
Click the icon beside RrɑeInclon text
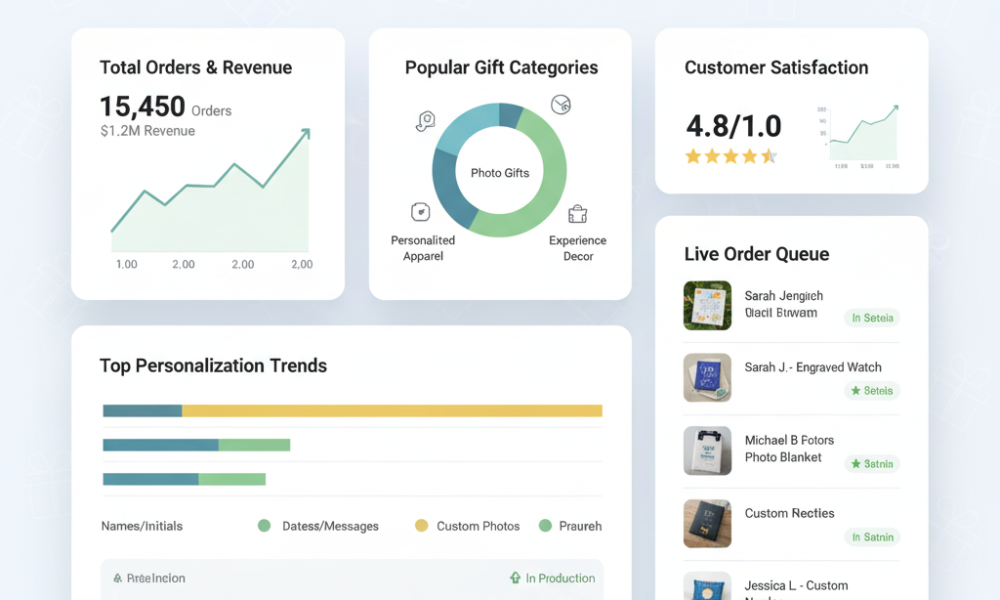pyautogui.click(x=117, y=578)
